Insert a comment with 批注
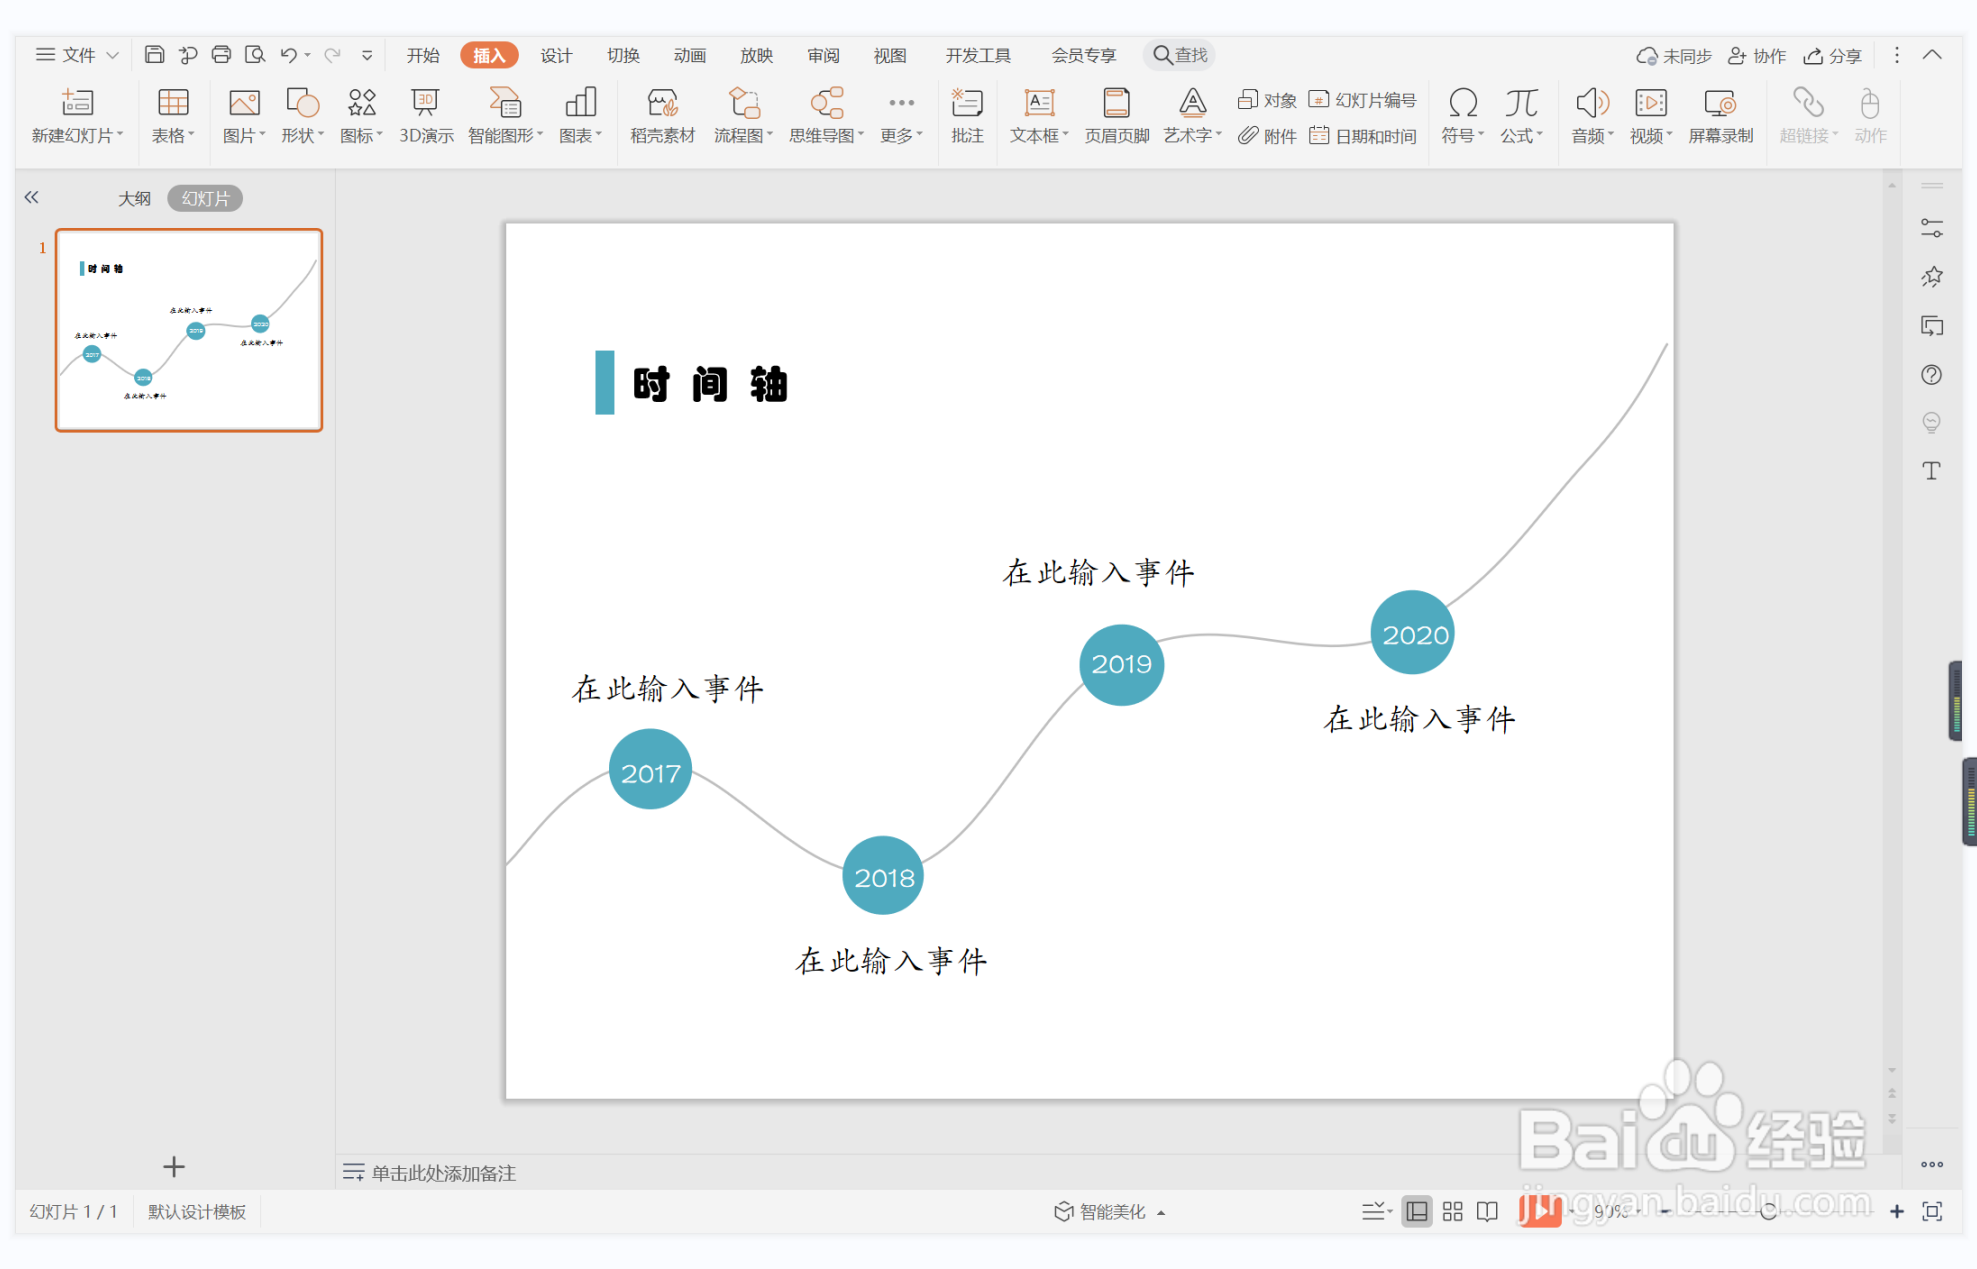The width and height of the screenshot is (1977, 1269). pyautogui.click(x=966, y=115)
